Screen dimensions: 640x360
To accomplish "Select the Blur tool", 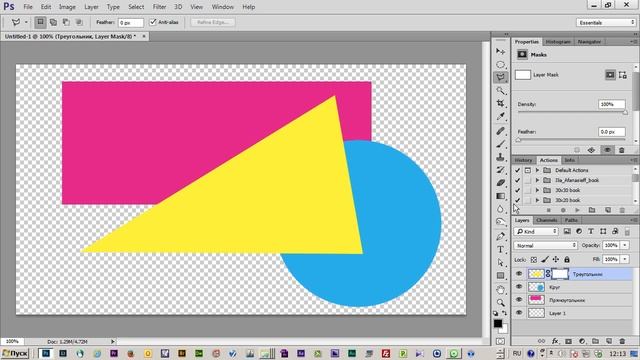I will pyautogui.click(x=500, y=209).
